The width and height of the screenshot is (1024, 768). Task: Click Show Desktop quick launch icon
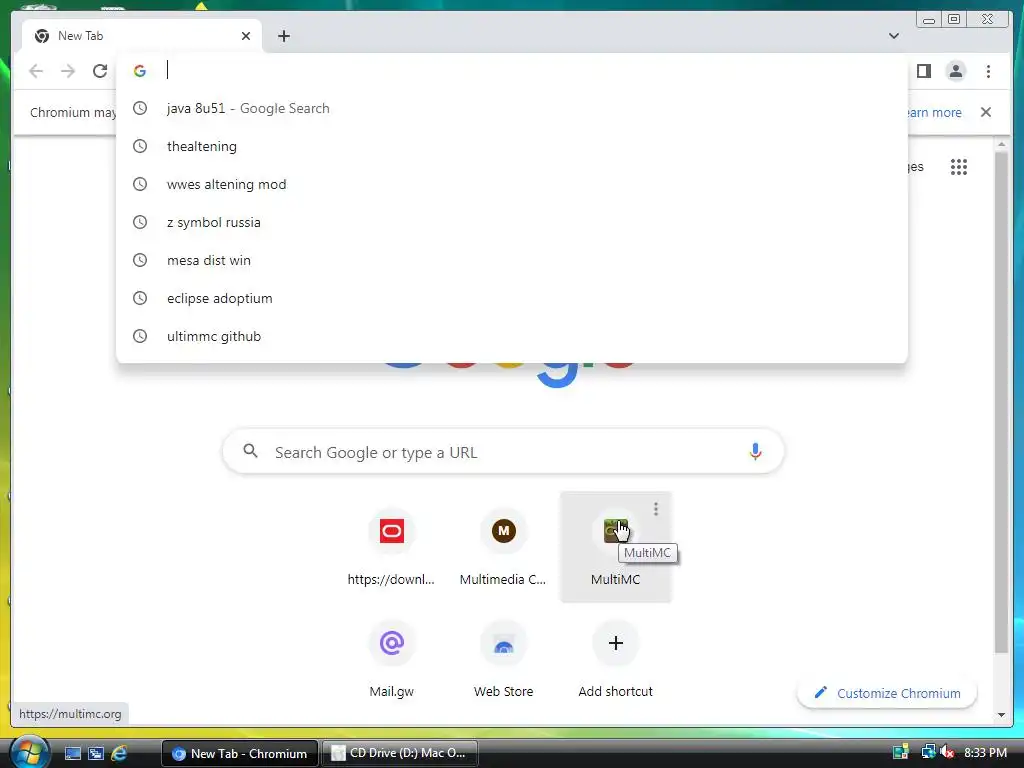pos(72,753)
